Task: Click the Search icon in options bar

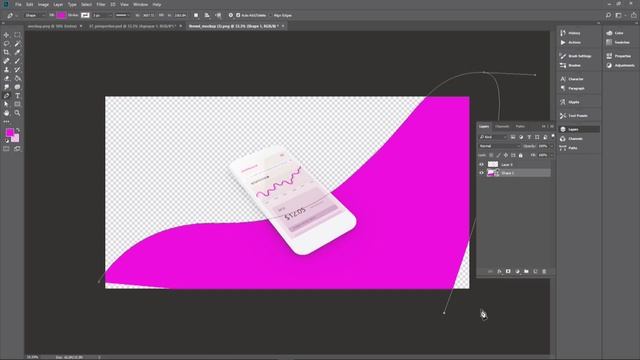Action: pos(608,15)
